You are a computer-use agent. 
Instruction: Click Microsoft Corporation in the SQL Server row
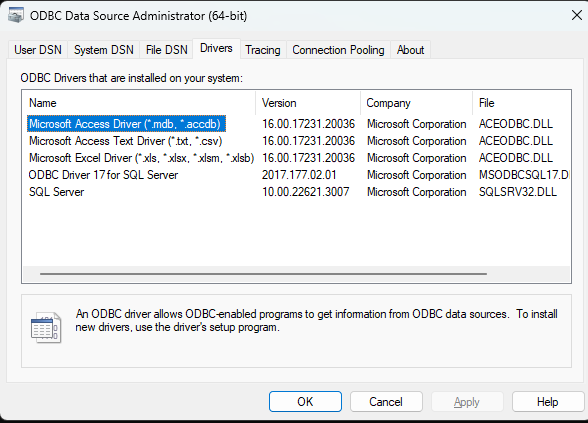417,192
